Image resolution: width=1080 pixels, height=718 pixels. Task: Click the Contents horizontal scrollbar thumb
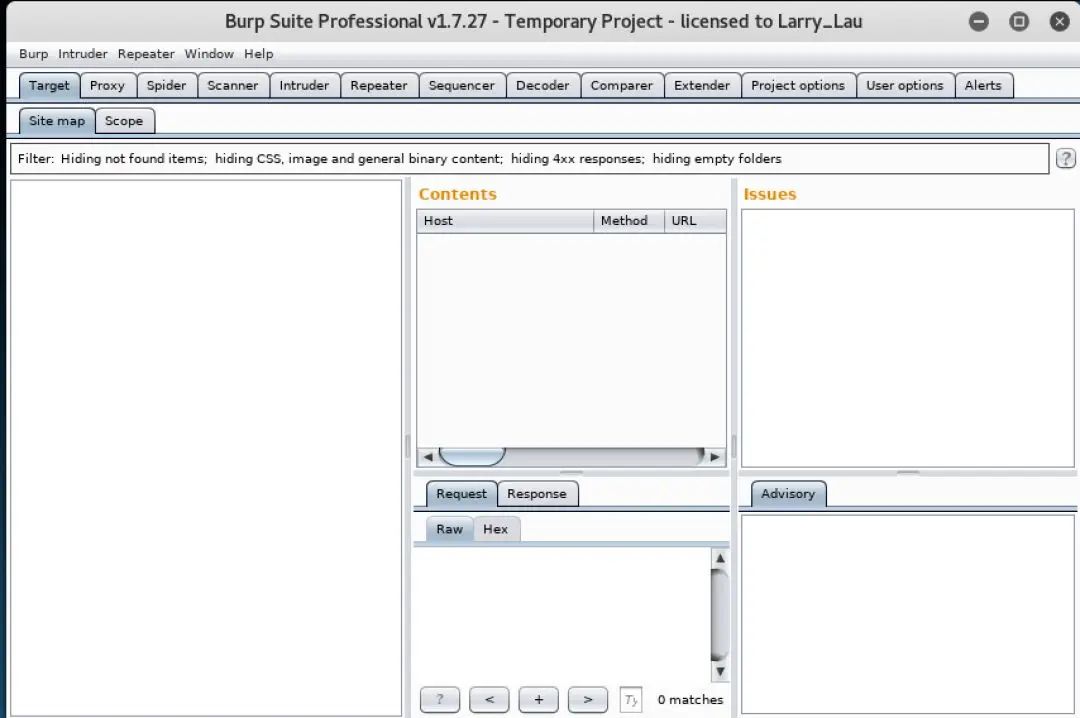[x=472, y=456]
